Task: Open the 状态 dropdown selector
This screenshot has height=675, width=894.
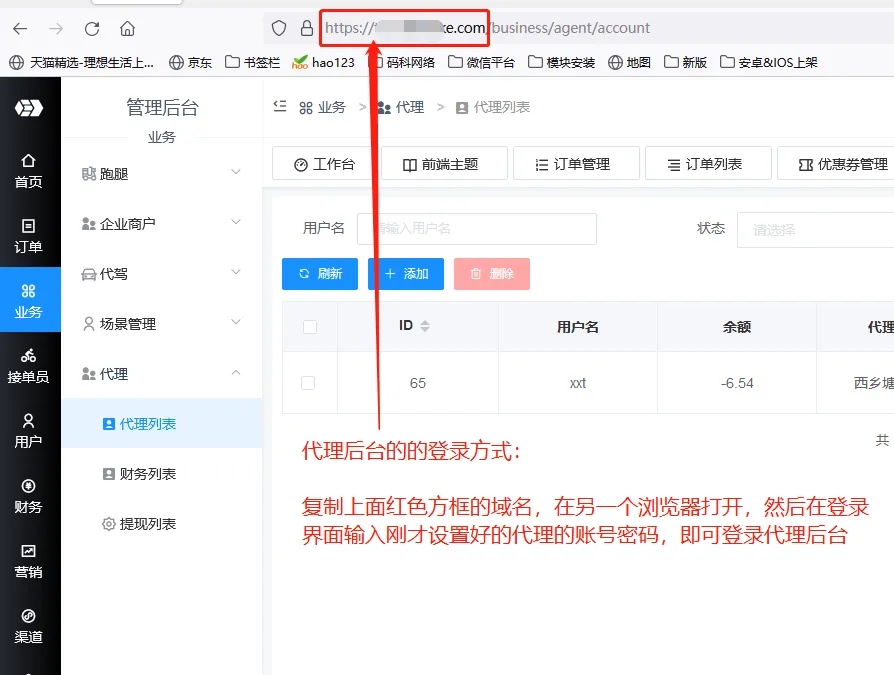Action: [x=815, y=229]
